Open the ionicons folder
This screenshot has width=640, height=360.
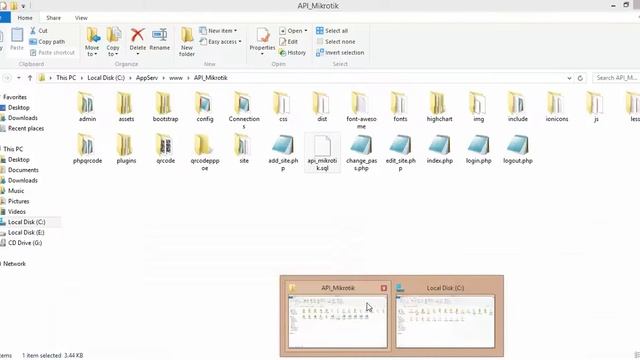click(x=557, y=107)
